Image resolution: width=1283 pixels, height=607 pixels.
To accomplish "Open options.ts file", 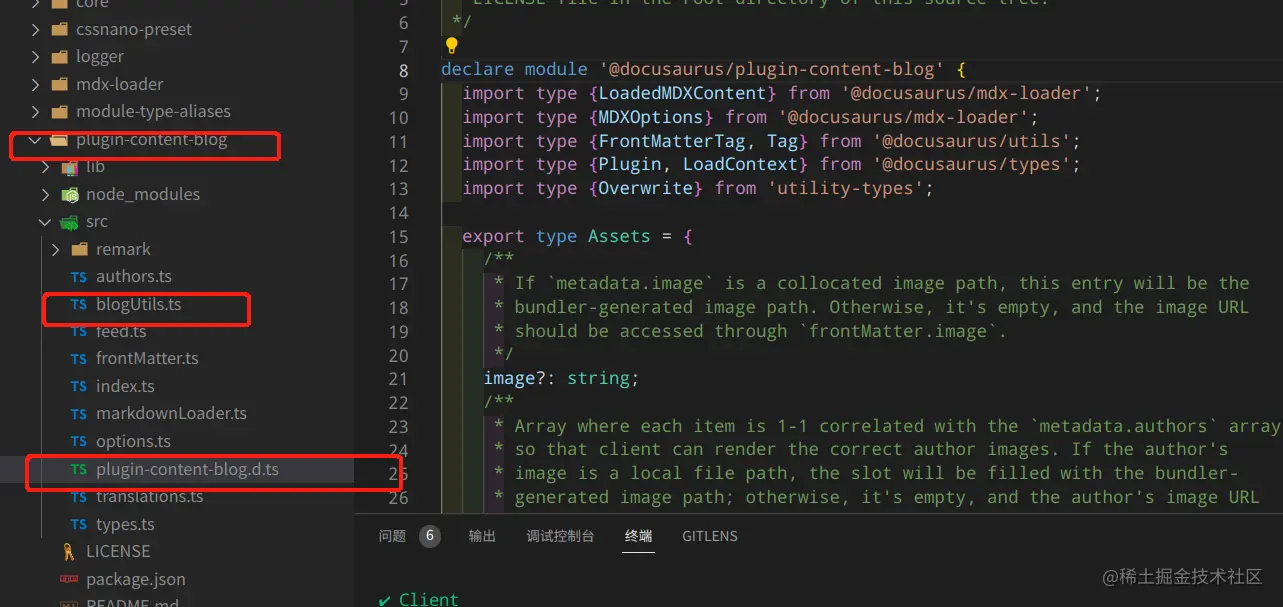I will pos(133,442).
